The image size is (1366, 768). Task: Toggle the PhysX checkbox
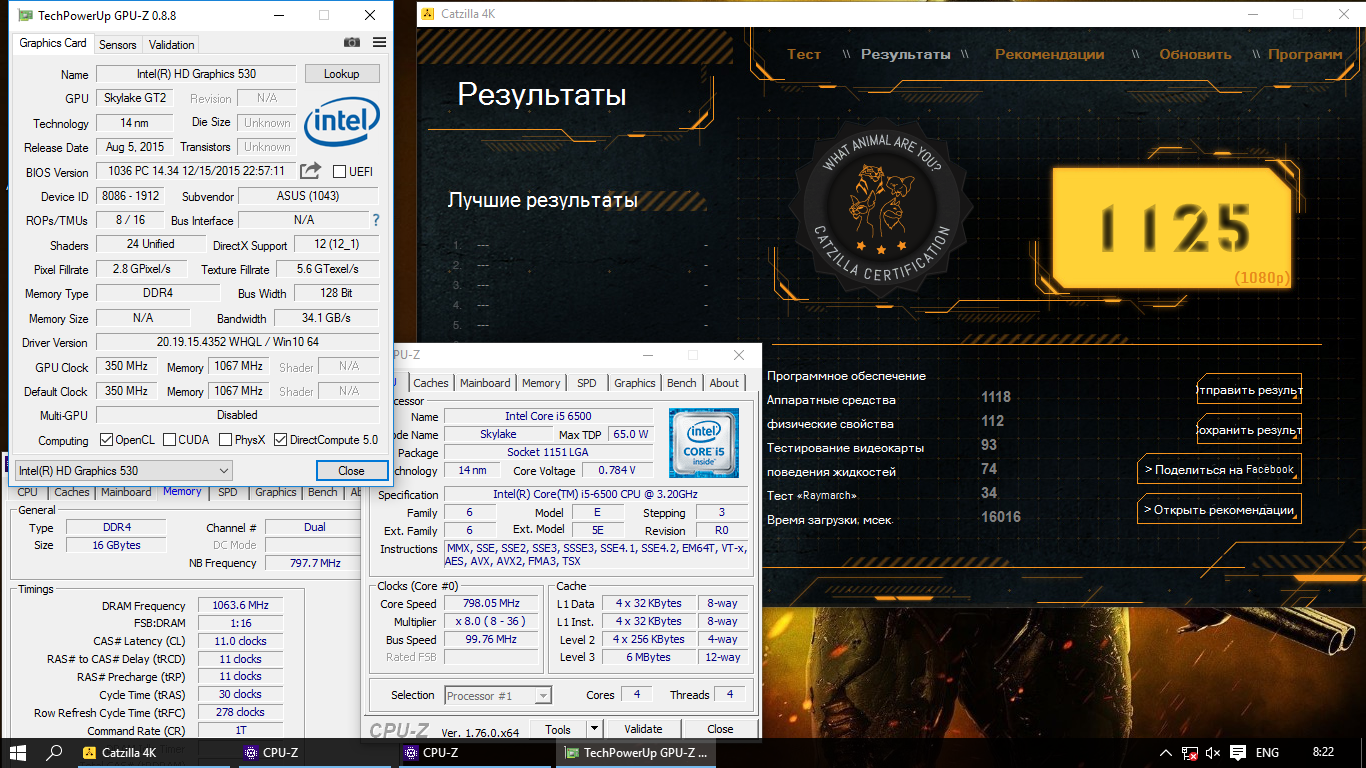click(226, 440)
